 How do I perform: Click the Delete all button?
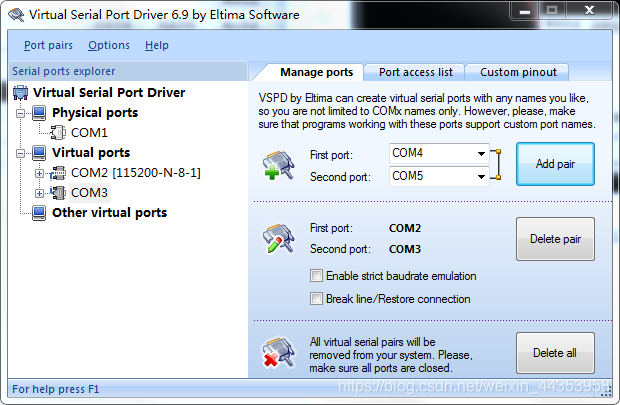[x=555, y=353]
